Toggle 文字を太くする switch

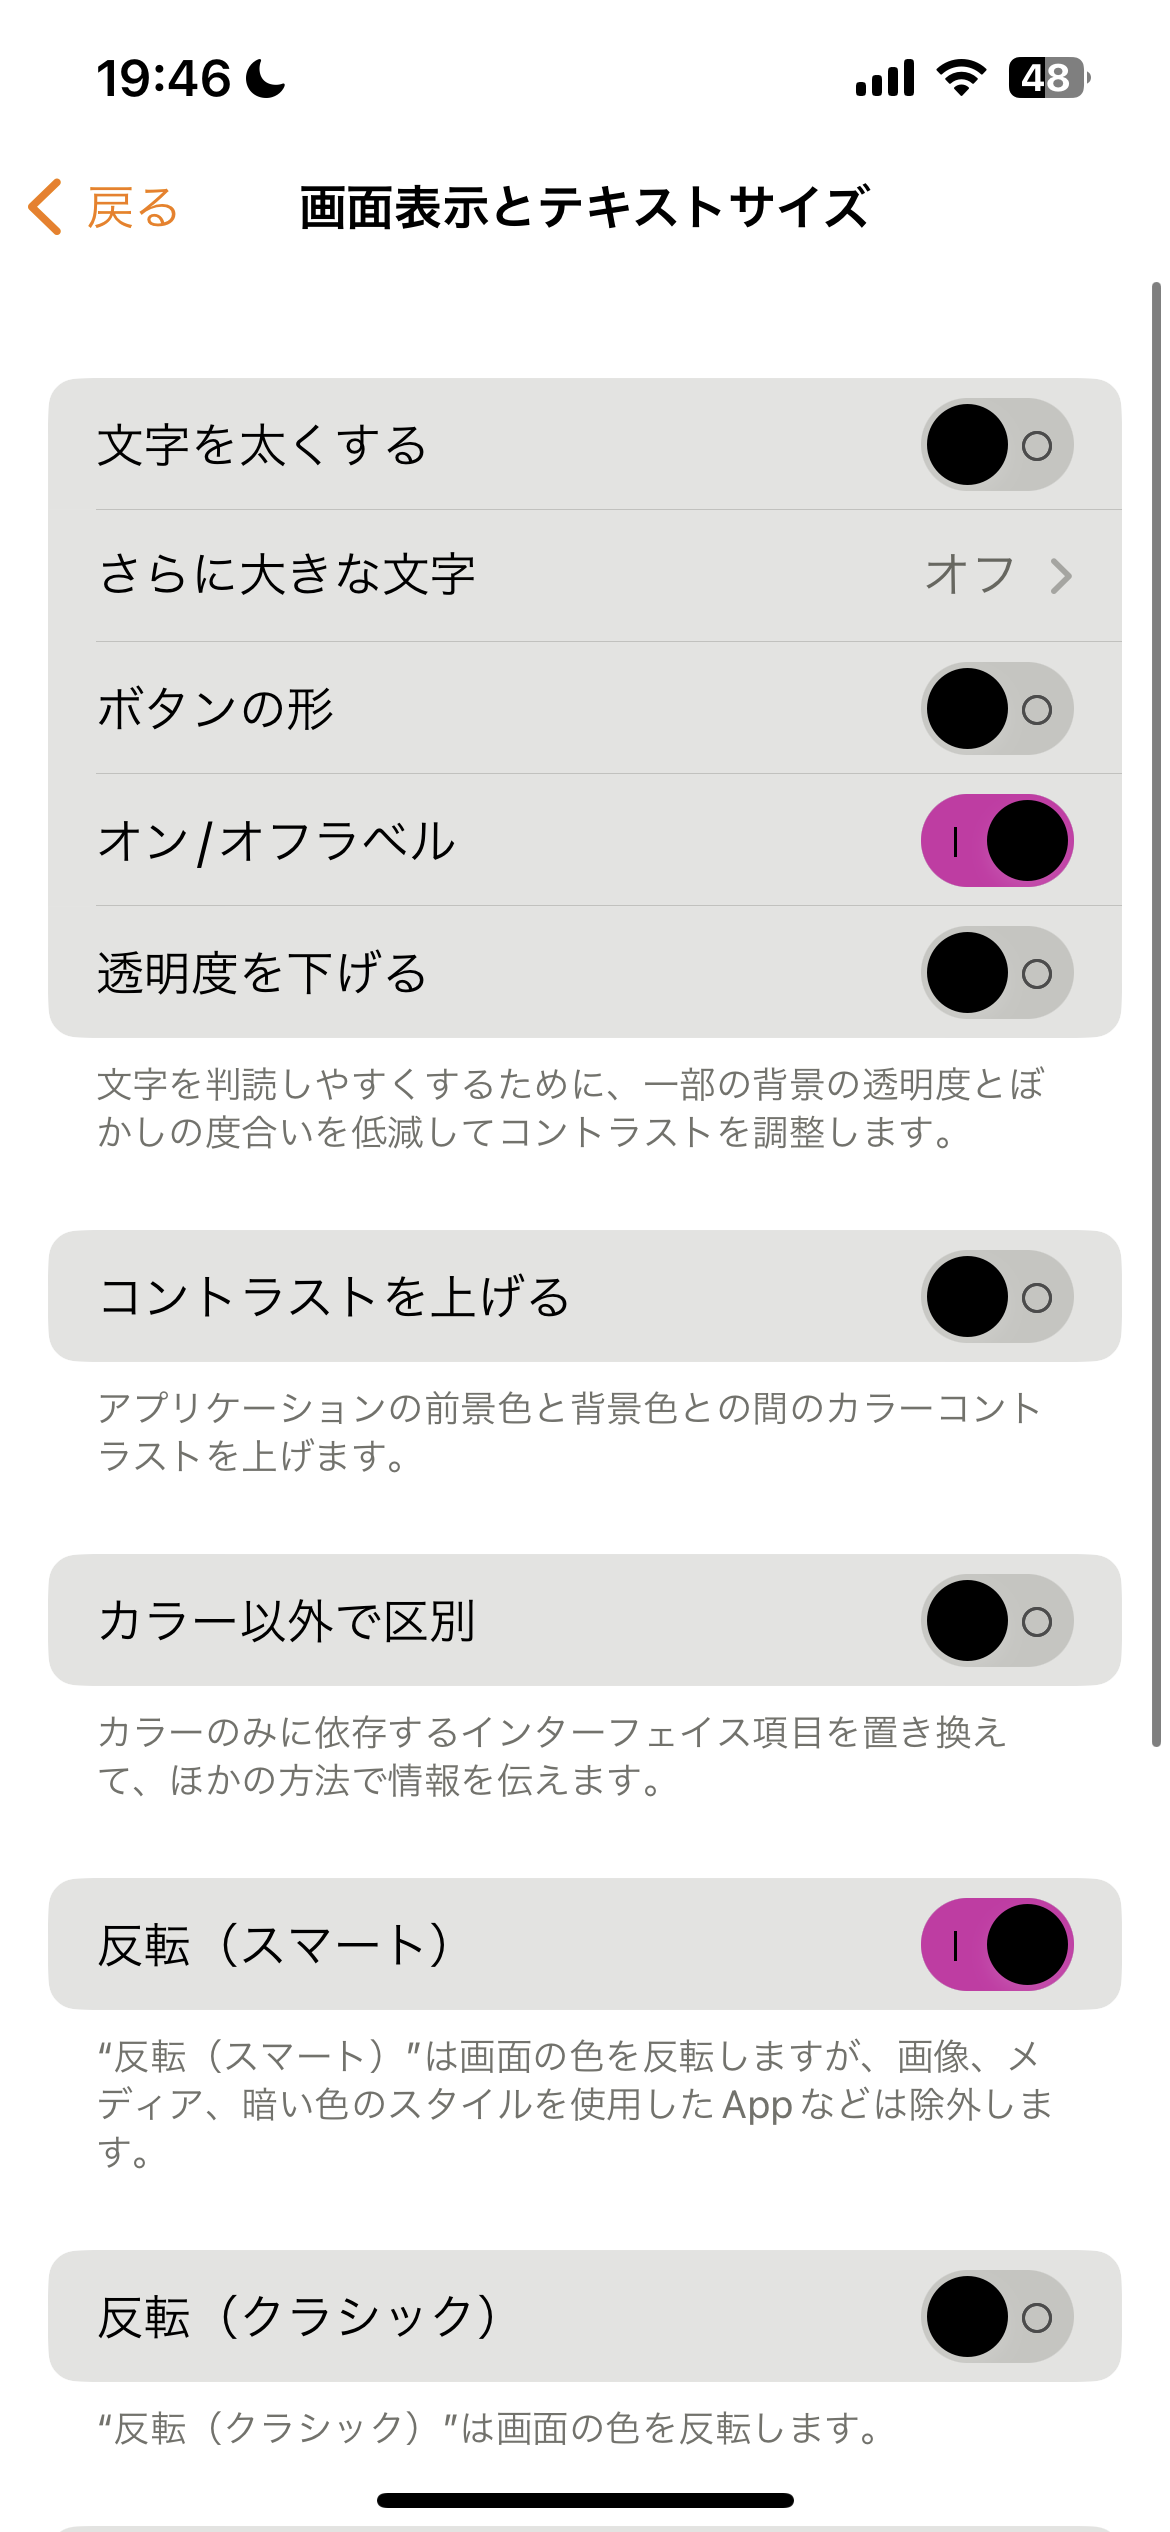996,445
